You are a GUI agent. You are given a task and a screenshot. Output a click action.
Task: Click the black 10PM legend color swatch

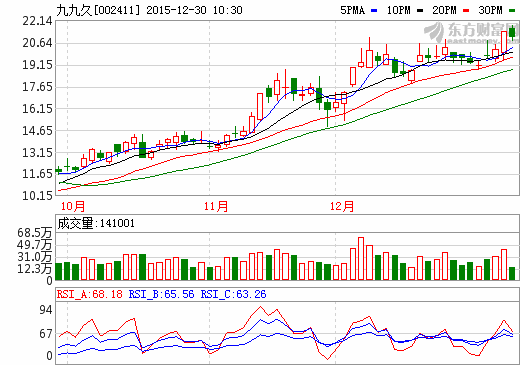pos(420,11)
